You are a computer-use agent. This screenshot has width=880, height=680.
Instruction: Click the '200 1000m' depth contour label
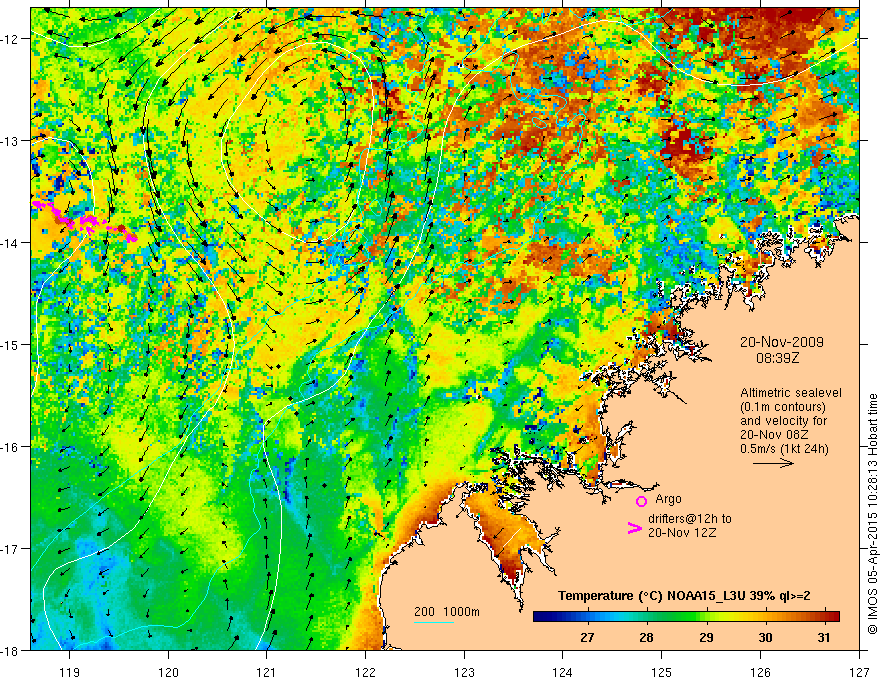(447, 612)
